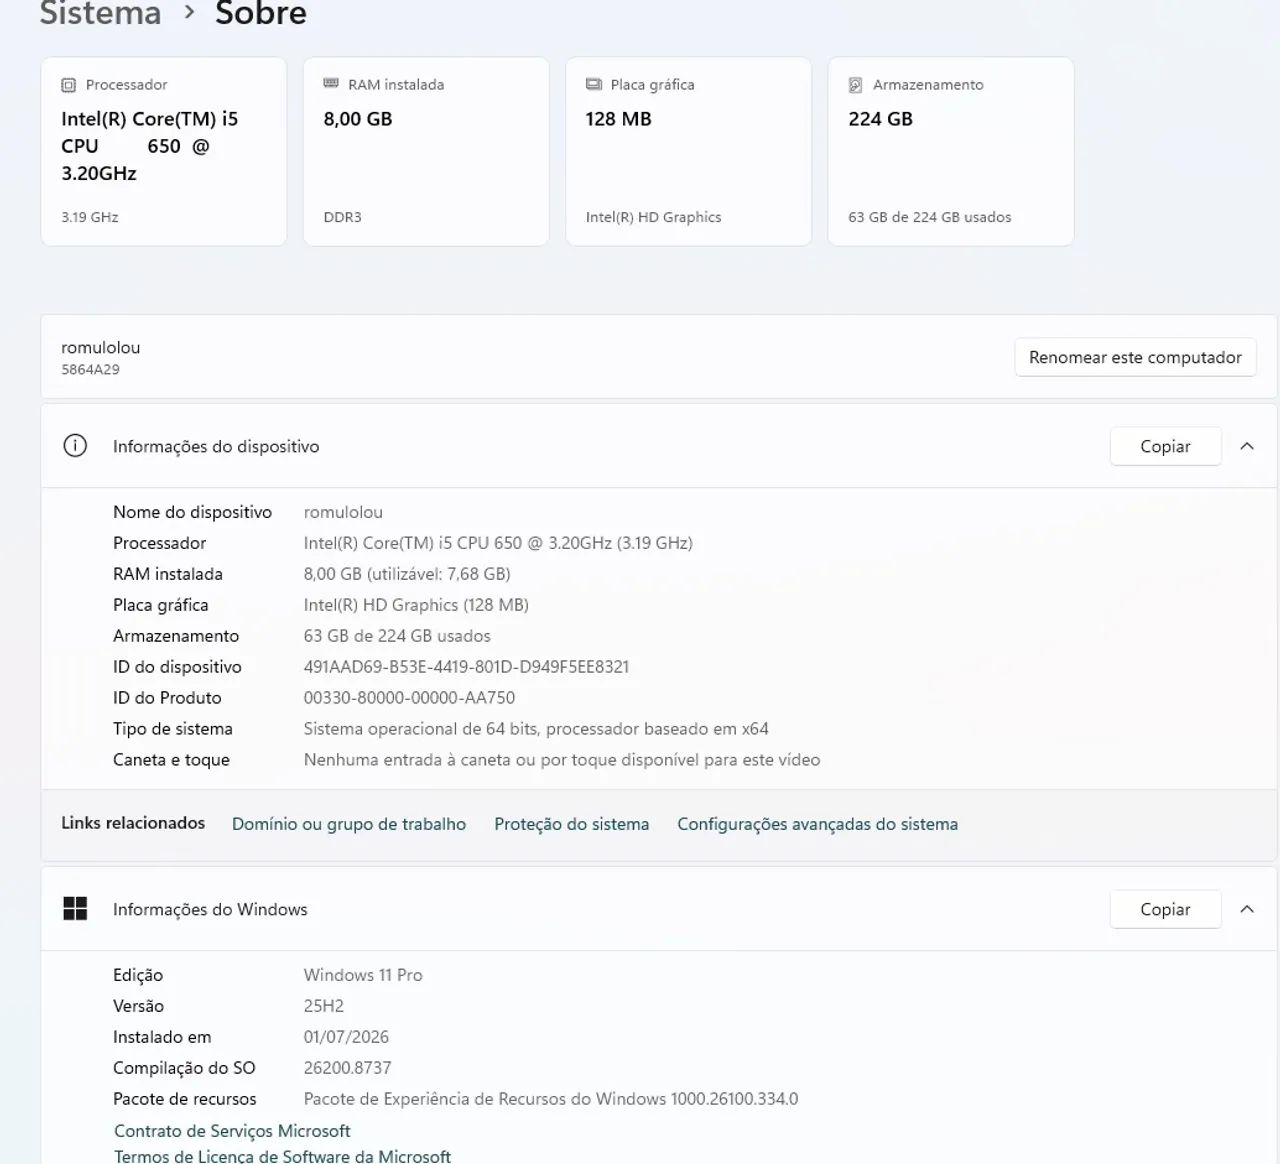1280x1164 pixels.
Task: Click the info circle icon beside Informações do dispositivo
Action: (x=75, y=446)
